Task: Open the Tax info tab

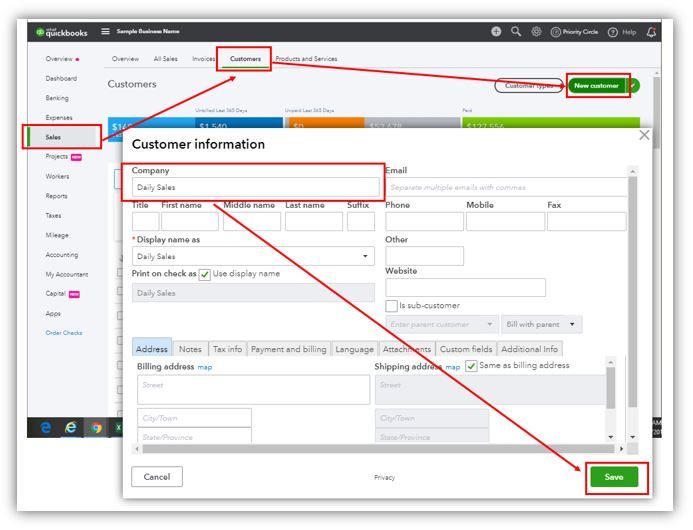Action: click(227, 349)
